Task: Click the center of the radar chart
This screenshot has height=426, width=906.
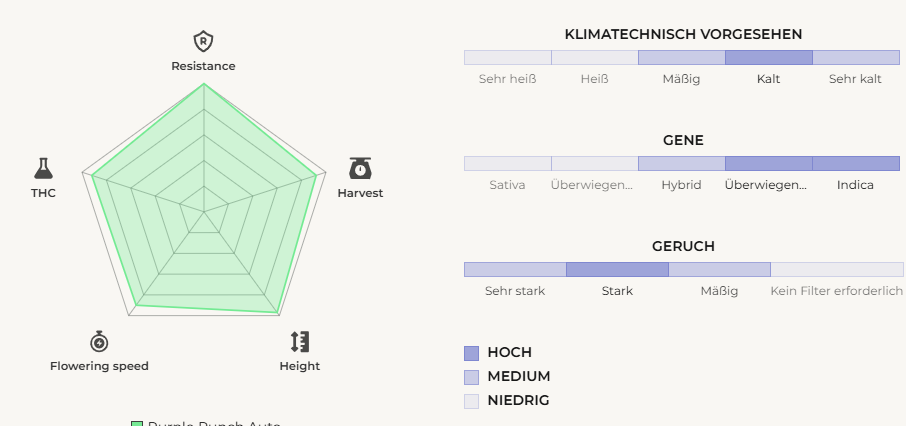Action: click(204, 211)
